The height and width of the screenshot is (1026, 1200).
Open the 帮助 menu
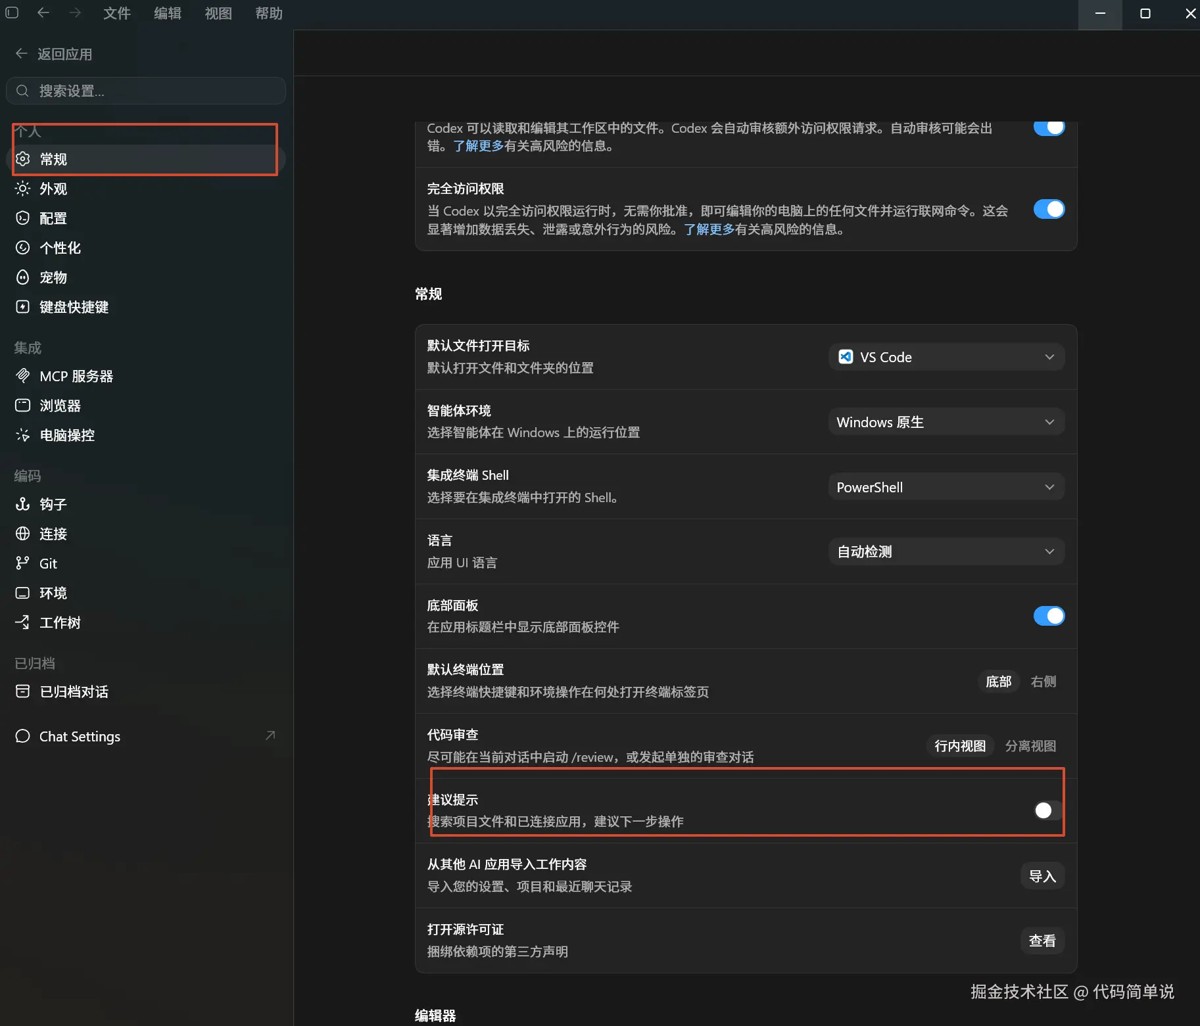click(269, 13)
